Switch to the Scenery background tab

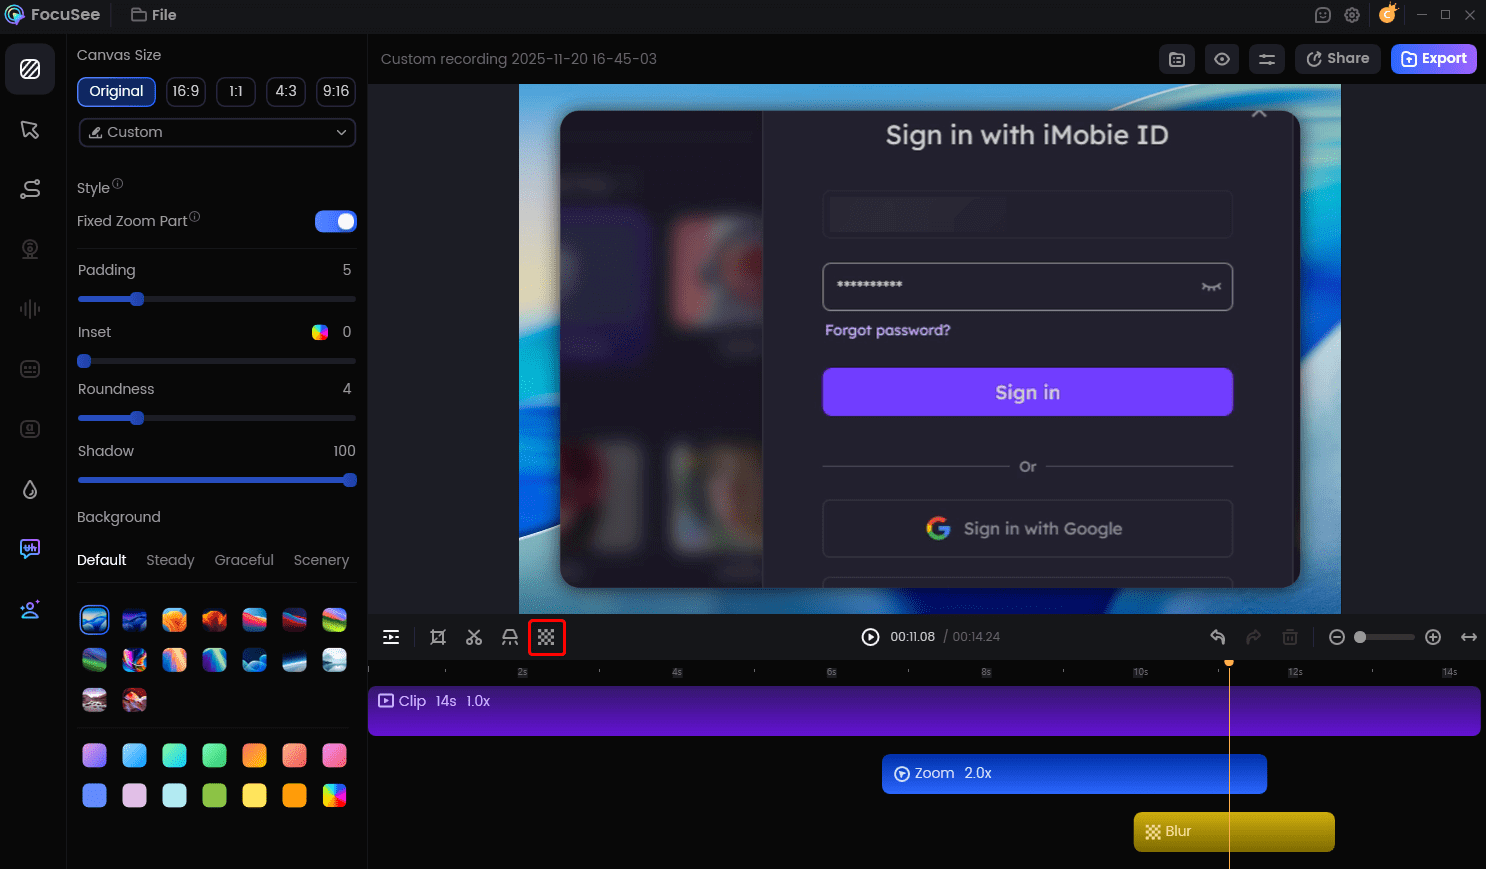pyautogui.click(x=321, y=560)
